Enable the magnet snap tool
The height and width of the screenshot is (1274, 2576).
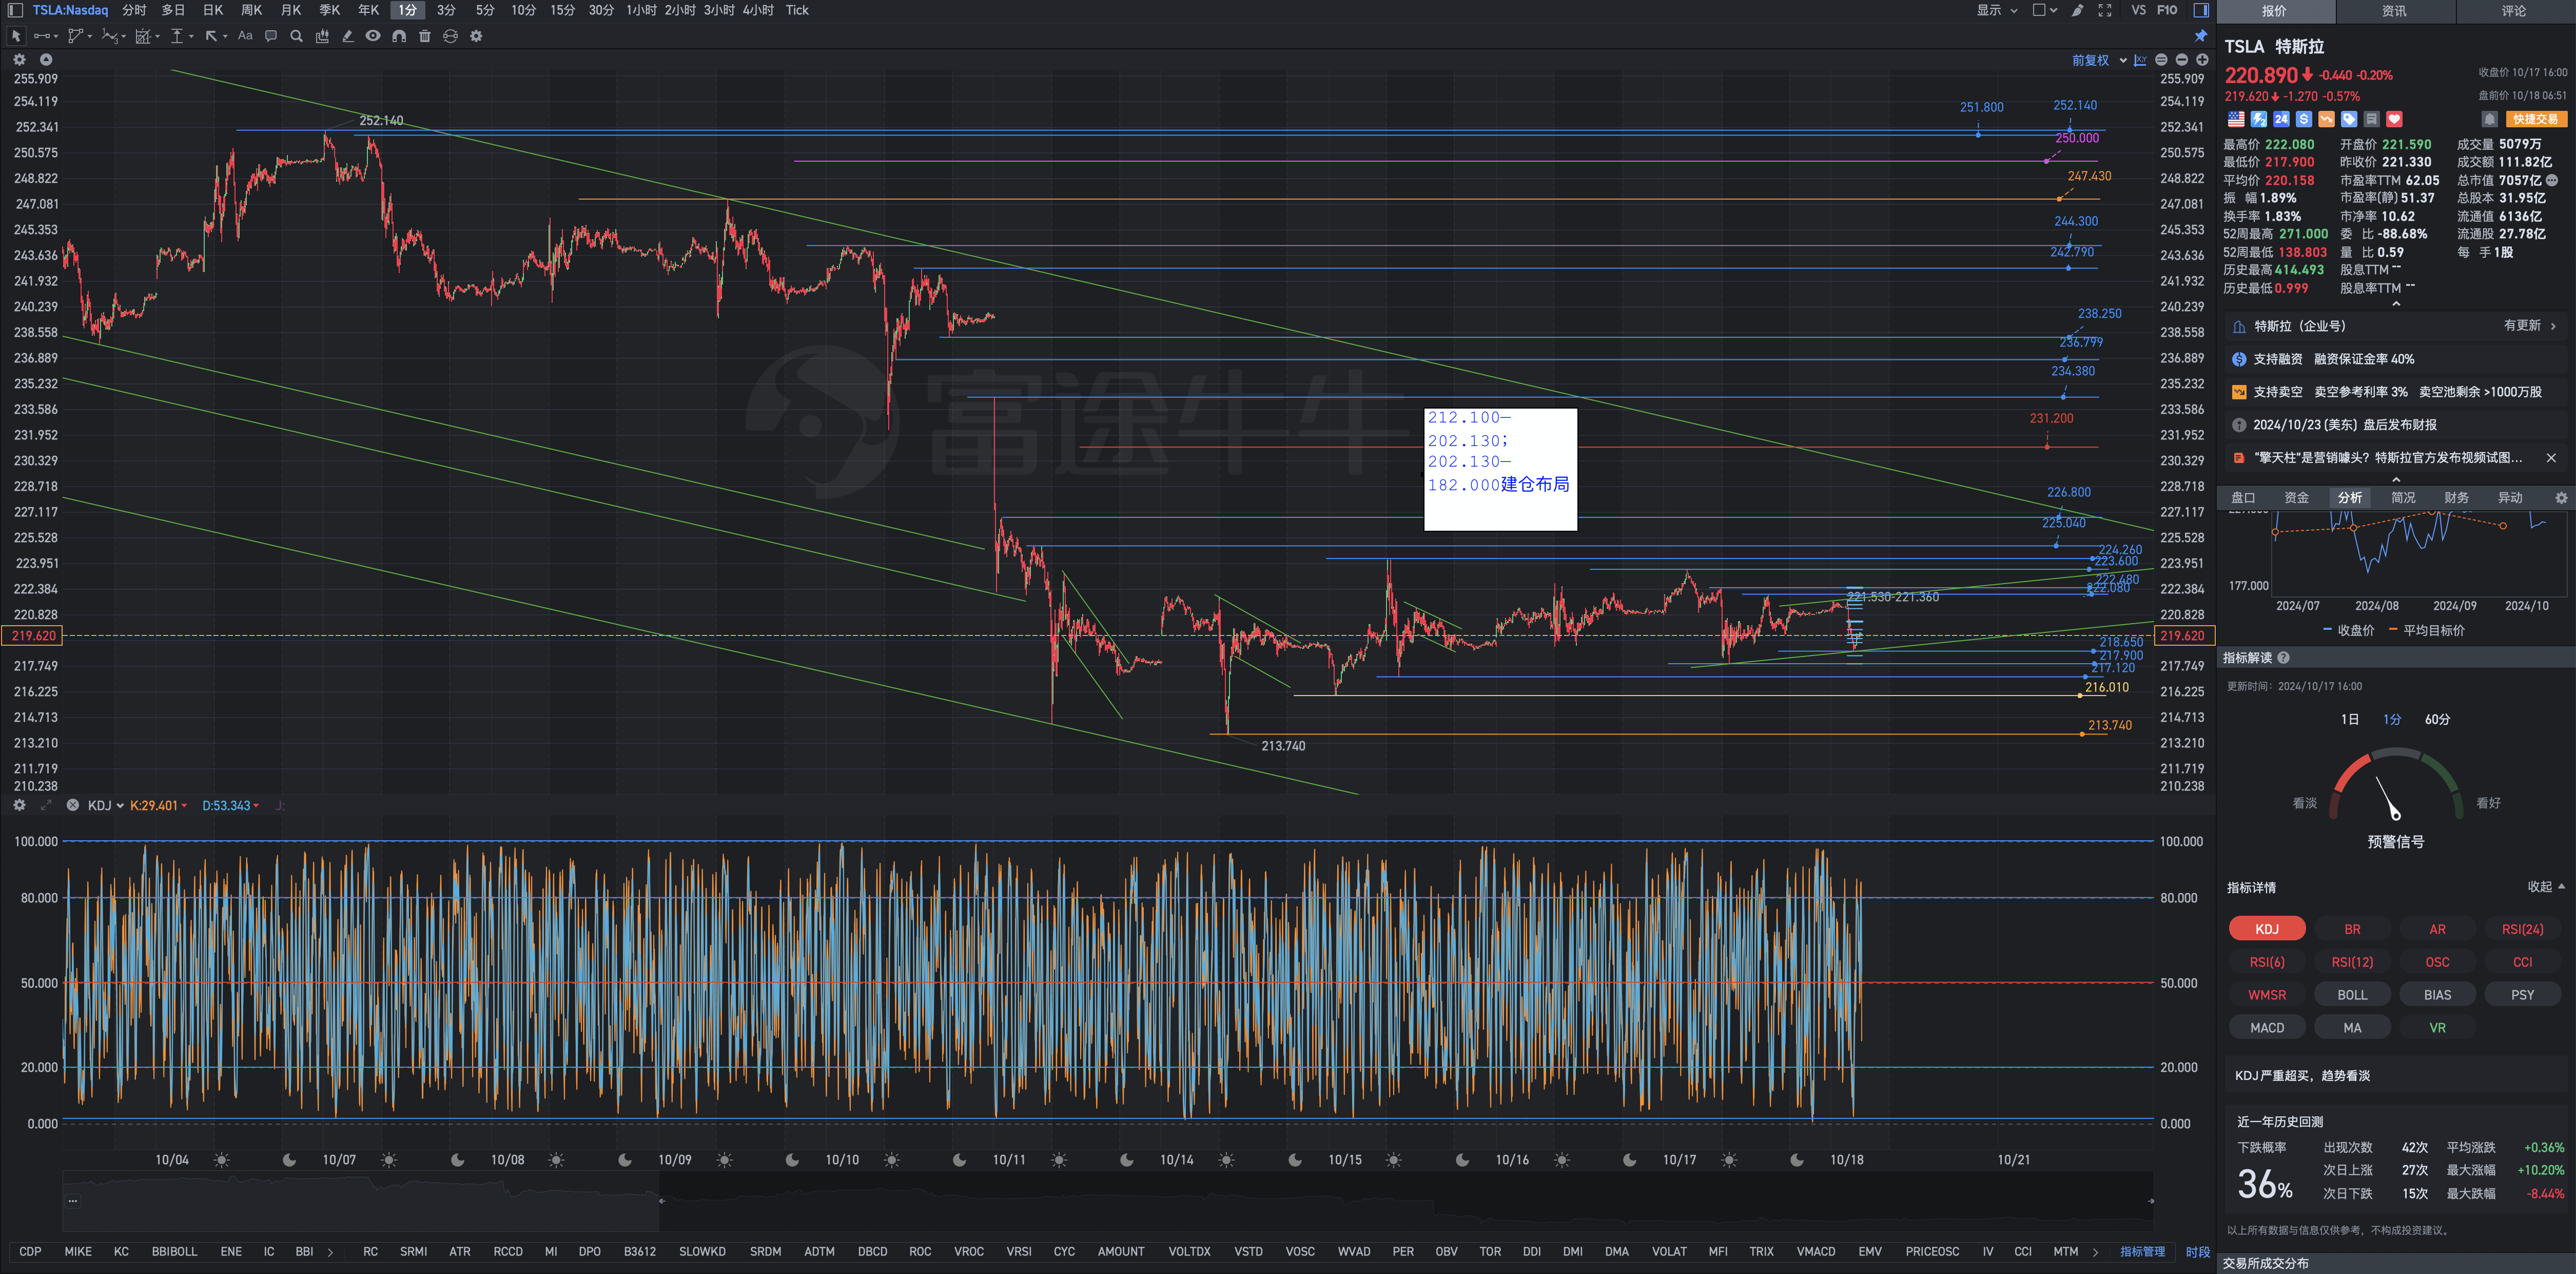pos(399,36)
